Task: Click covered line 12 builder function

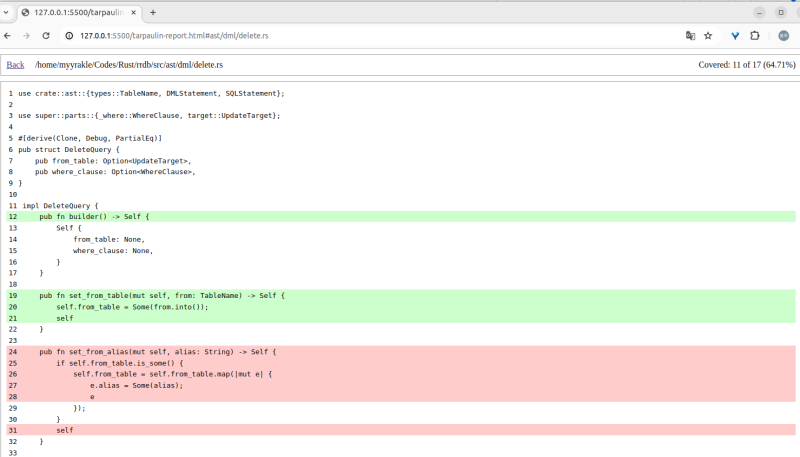Action: 95,216
